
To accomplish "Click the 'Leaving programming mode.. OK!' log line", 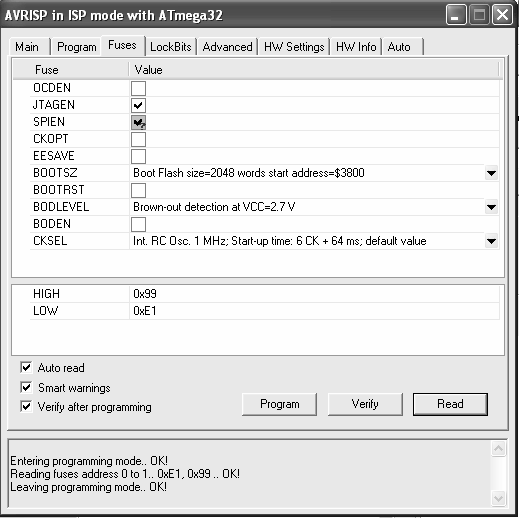I will 88,487.
